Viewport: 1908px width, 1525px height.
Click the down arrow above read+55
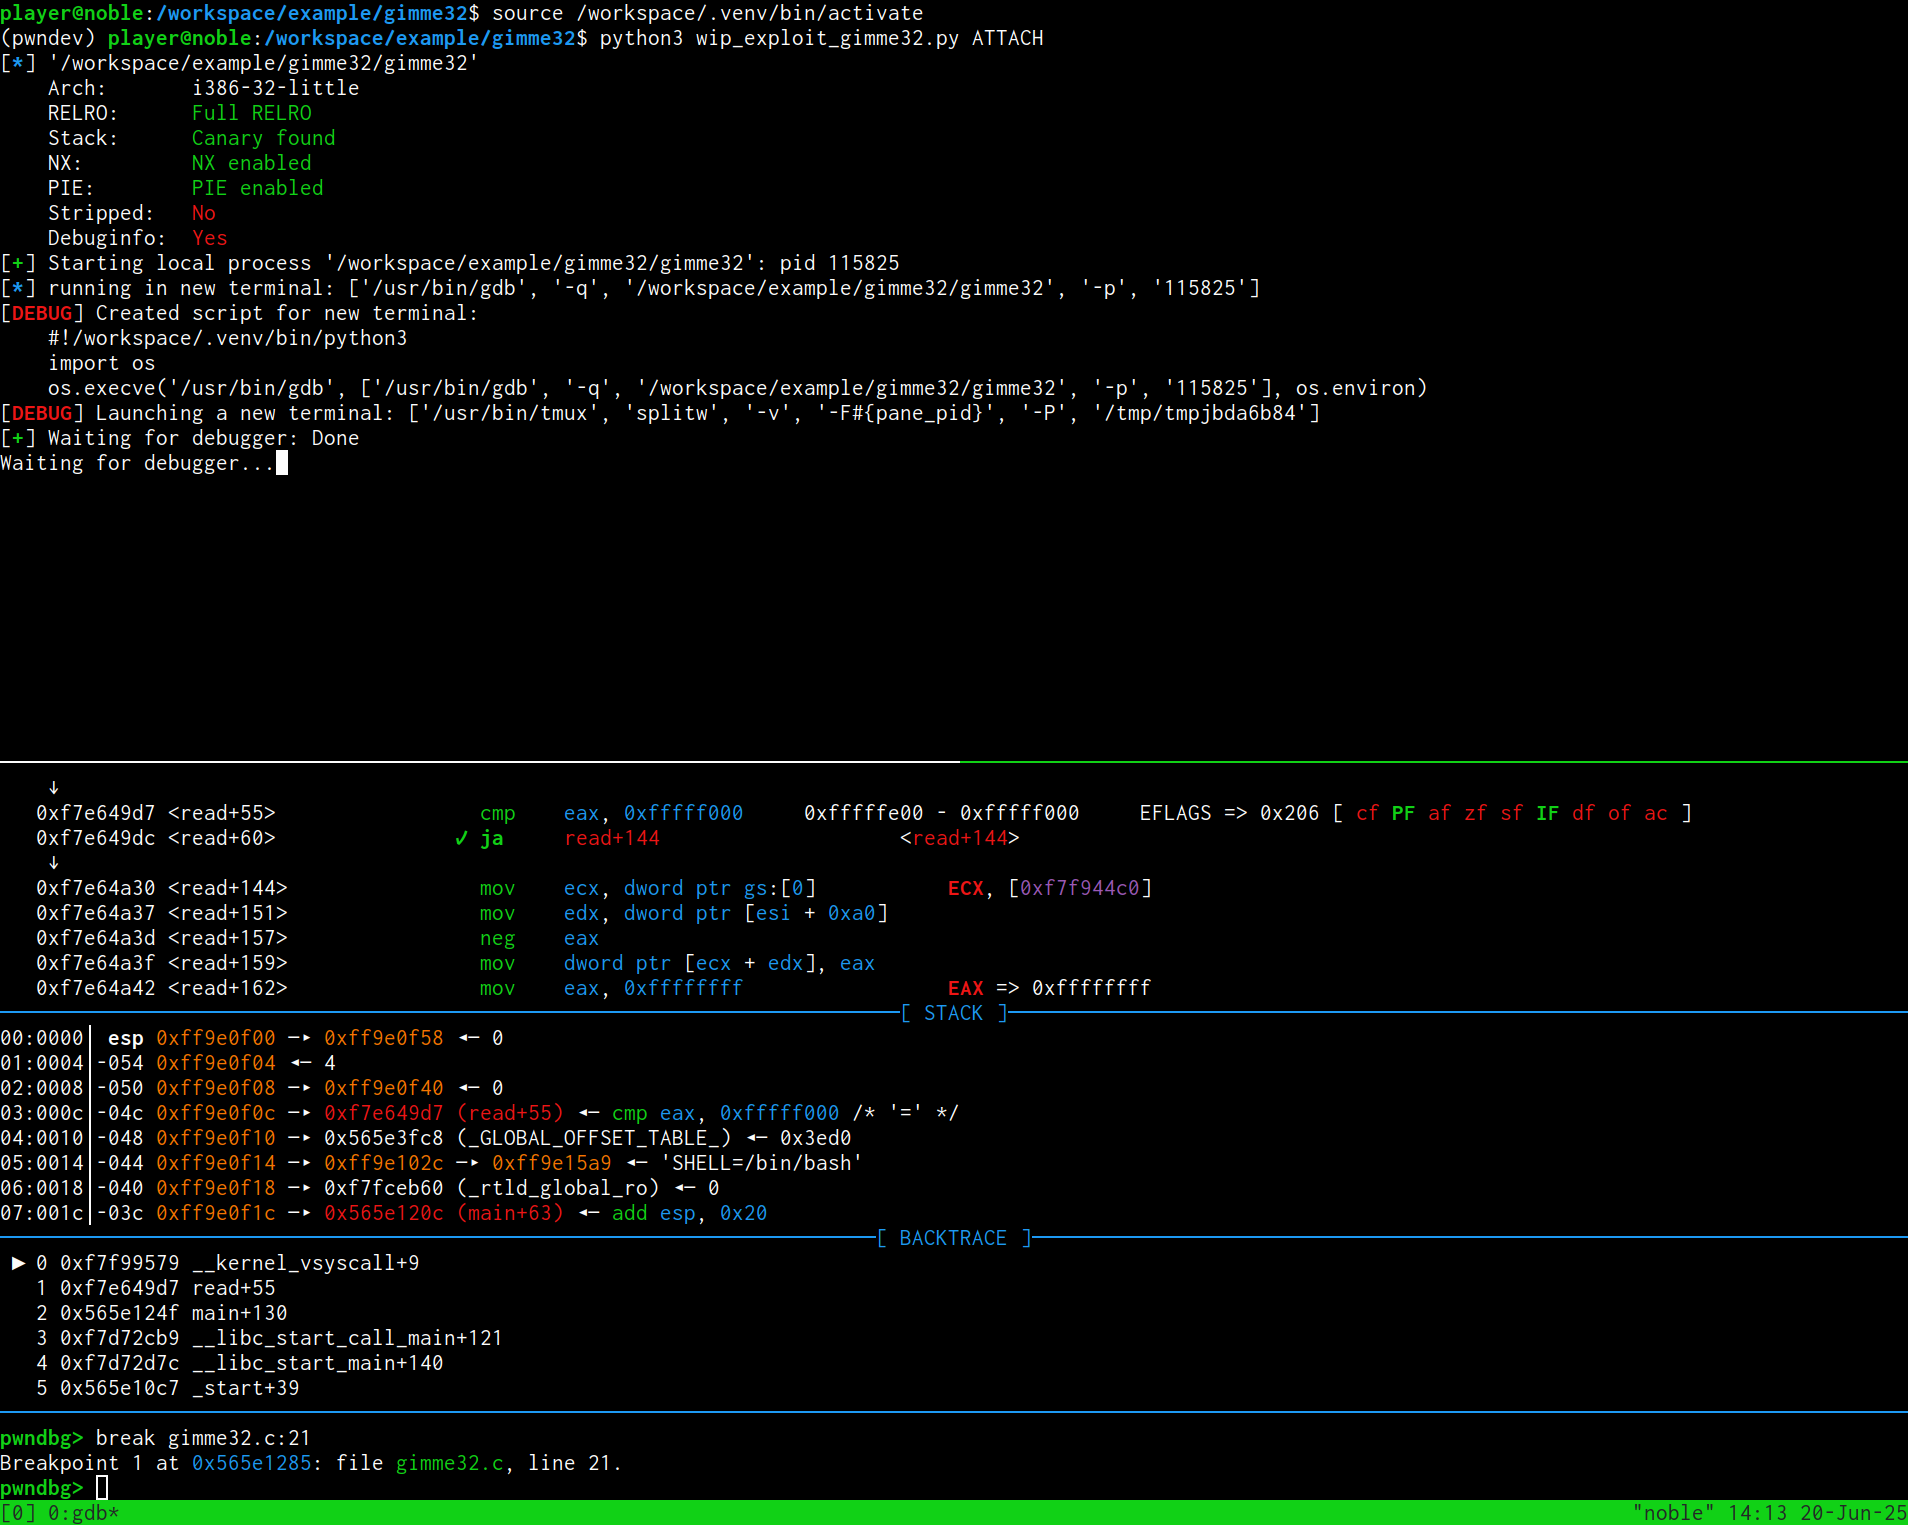pyautogui.click(x=54, y=788)
